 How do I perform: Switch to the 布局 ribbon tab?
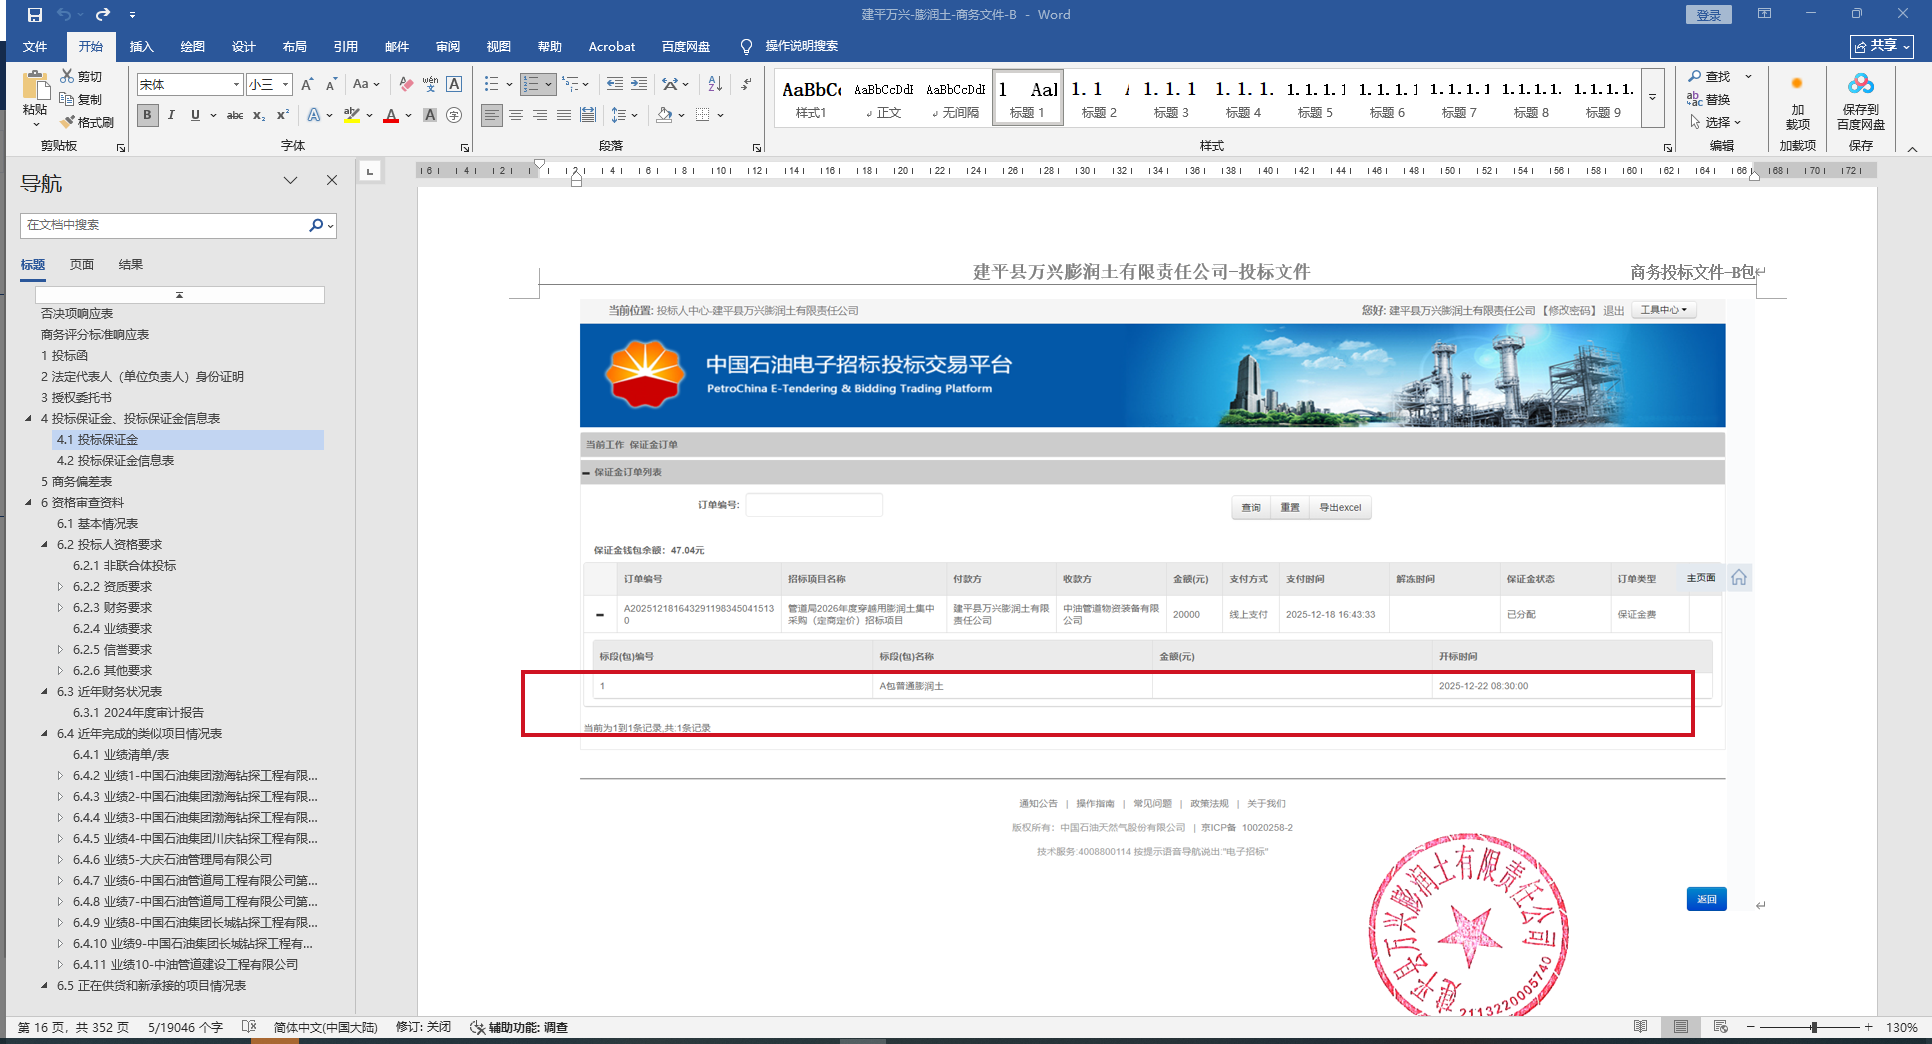pyautogui.click(x=295, y=47)
